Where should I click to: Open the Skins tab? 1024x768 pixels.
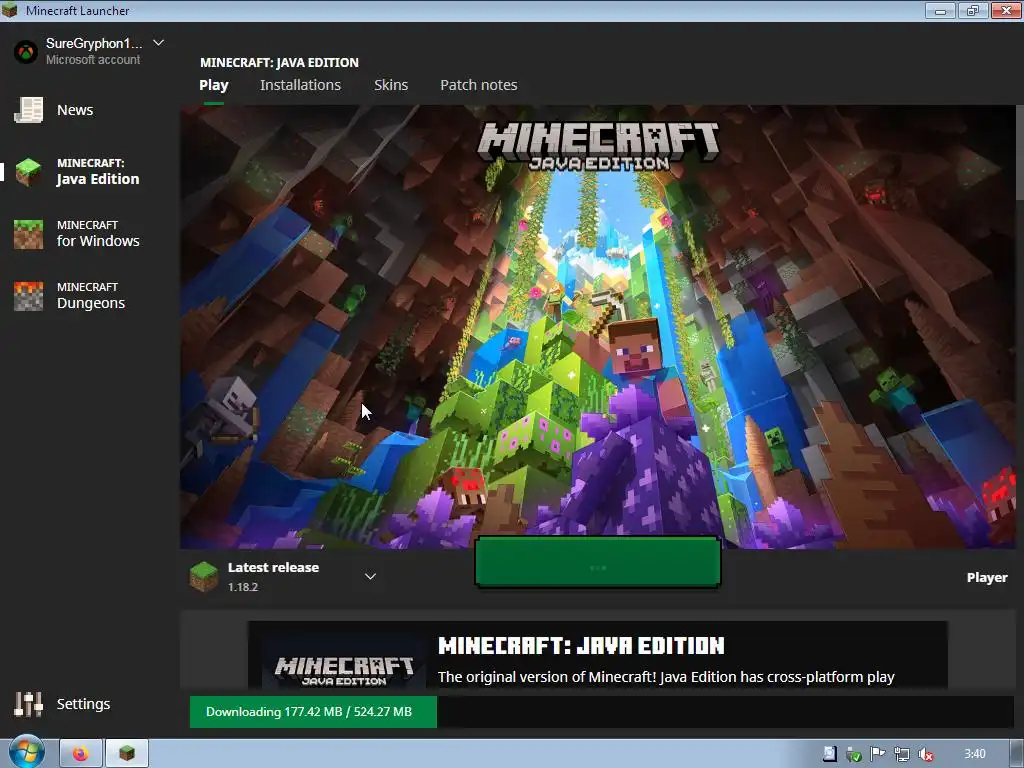click(391, 85)
